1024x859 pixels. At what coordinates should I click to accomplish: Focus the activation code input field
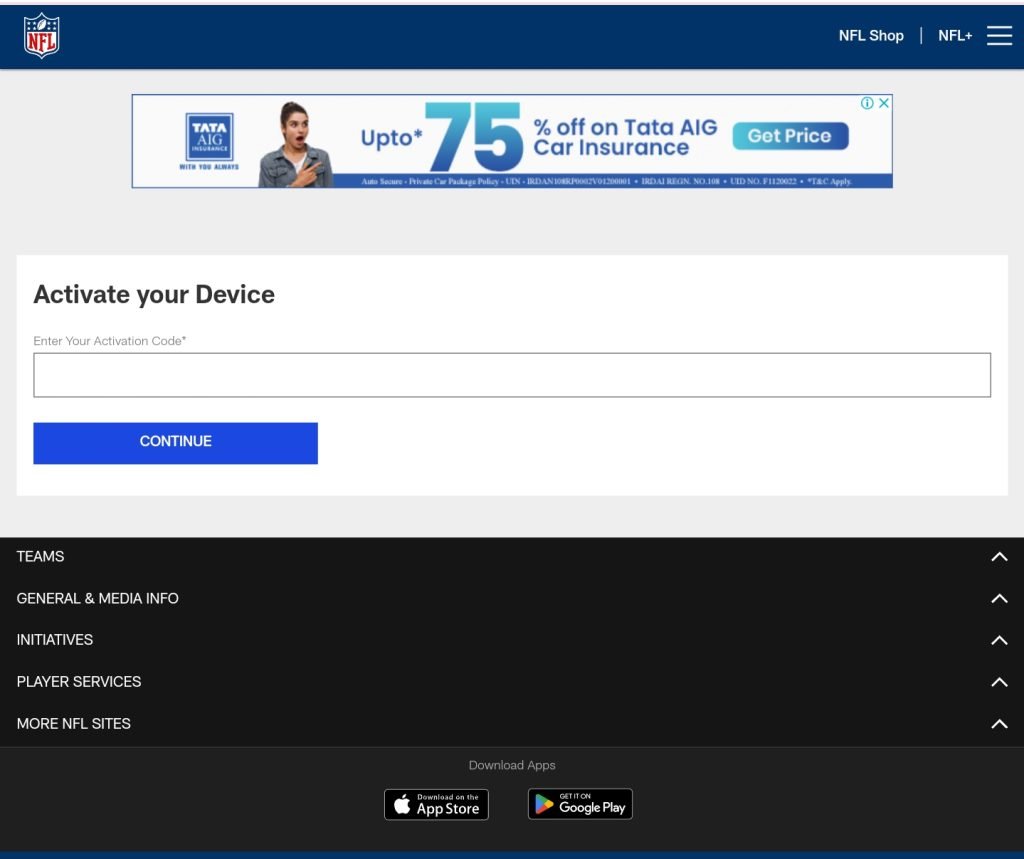point(512,375)
